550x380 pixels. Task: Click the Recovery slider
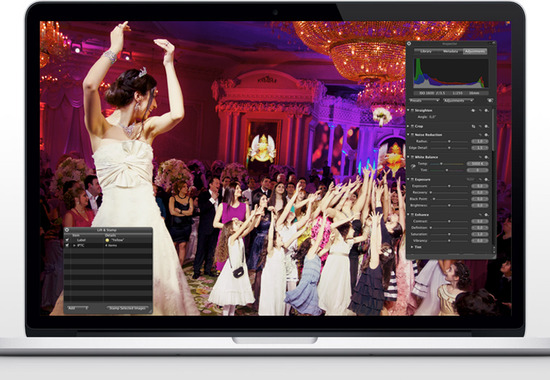point(450,193)
